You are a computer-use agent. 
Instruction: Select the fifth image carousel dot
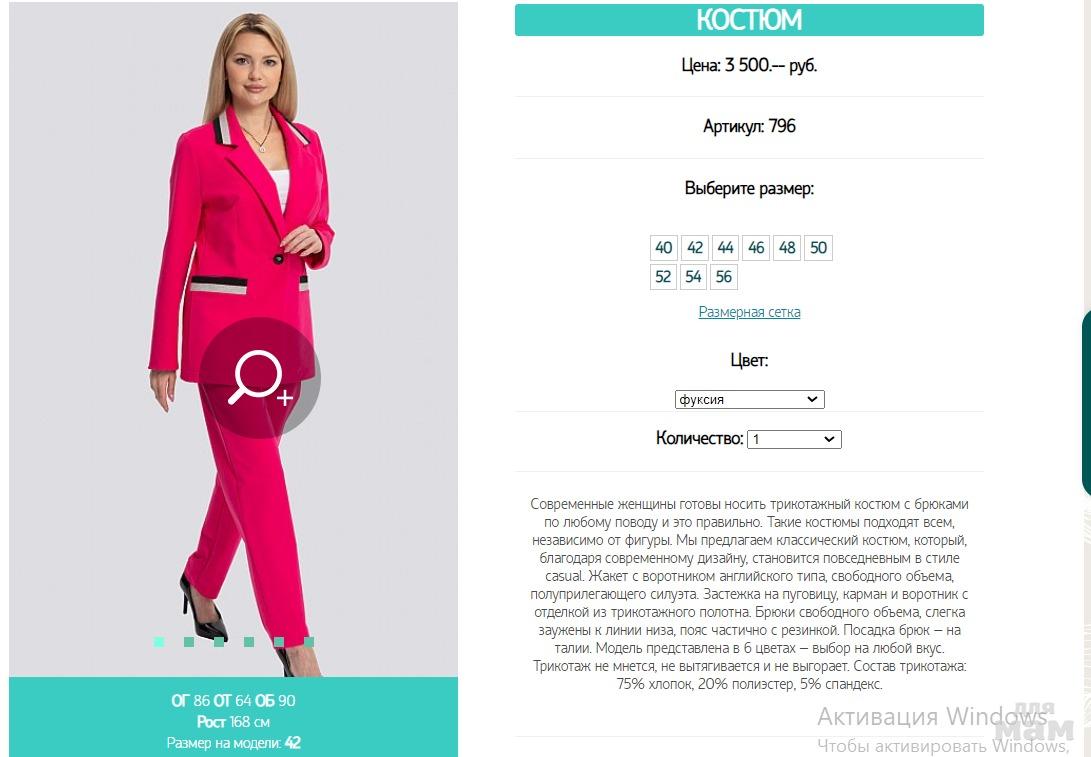[x=278, y=642]
